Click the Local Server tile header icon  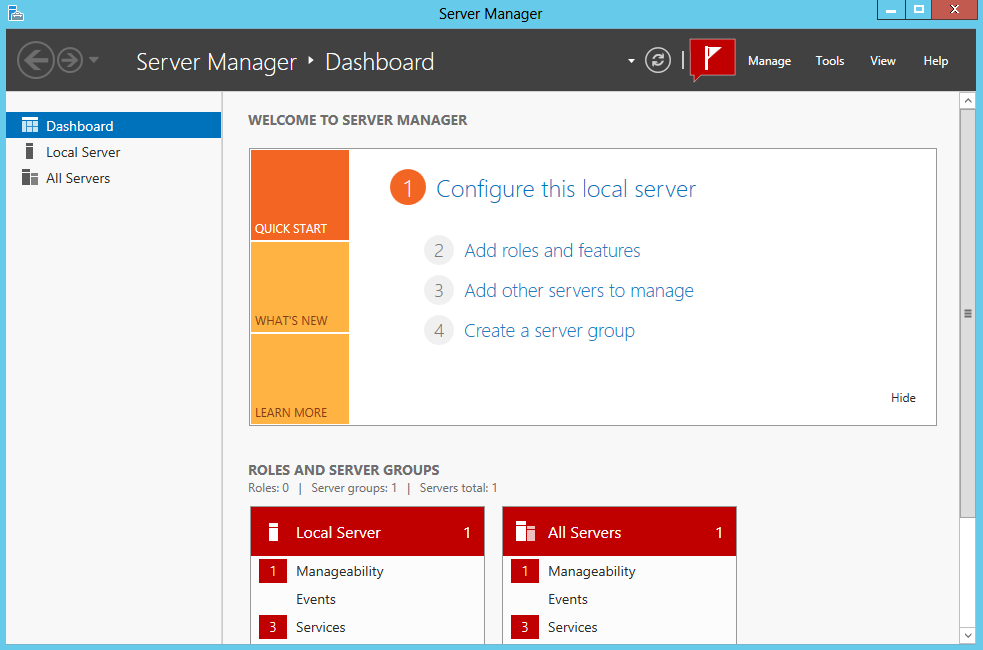(273, 532)
